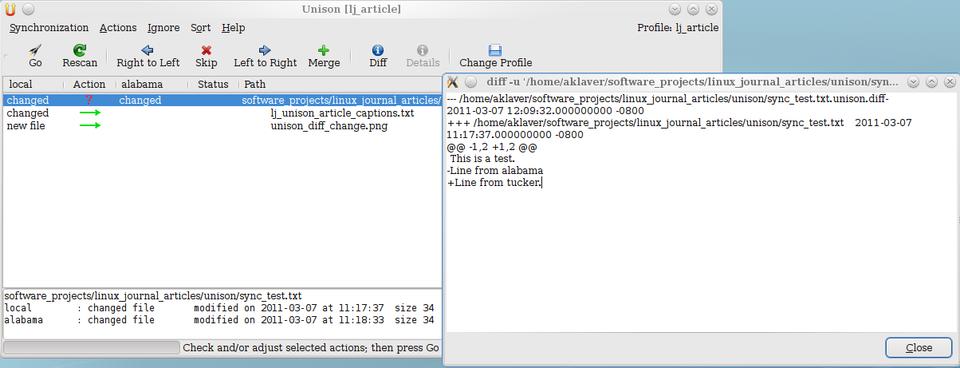This screenshot has height=368, width=960.
Task: Open the Diff info icon
Action: point(378,50)
